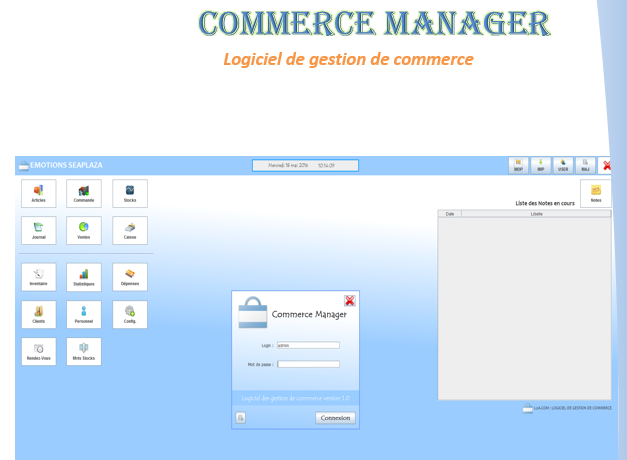
Task: Open the Config. settings module
Action: [130, 314]
